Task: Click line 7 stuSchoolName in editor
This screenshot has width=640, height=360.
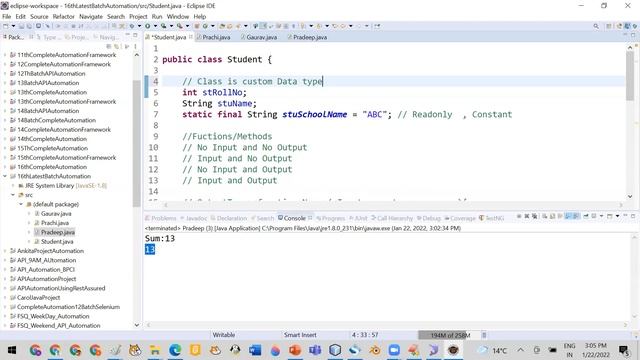Action: (x=314, y=115)
